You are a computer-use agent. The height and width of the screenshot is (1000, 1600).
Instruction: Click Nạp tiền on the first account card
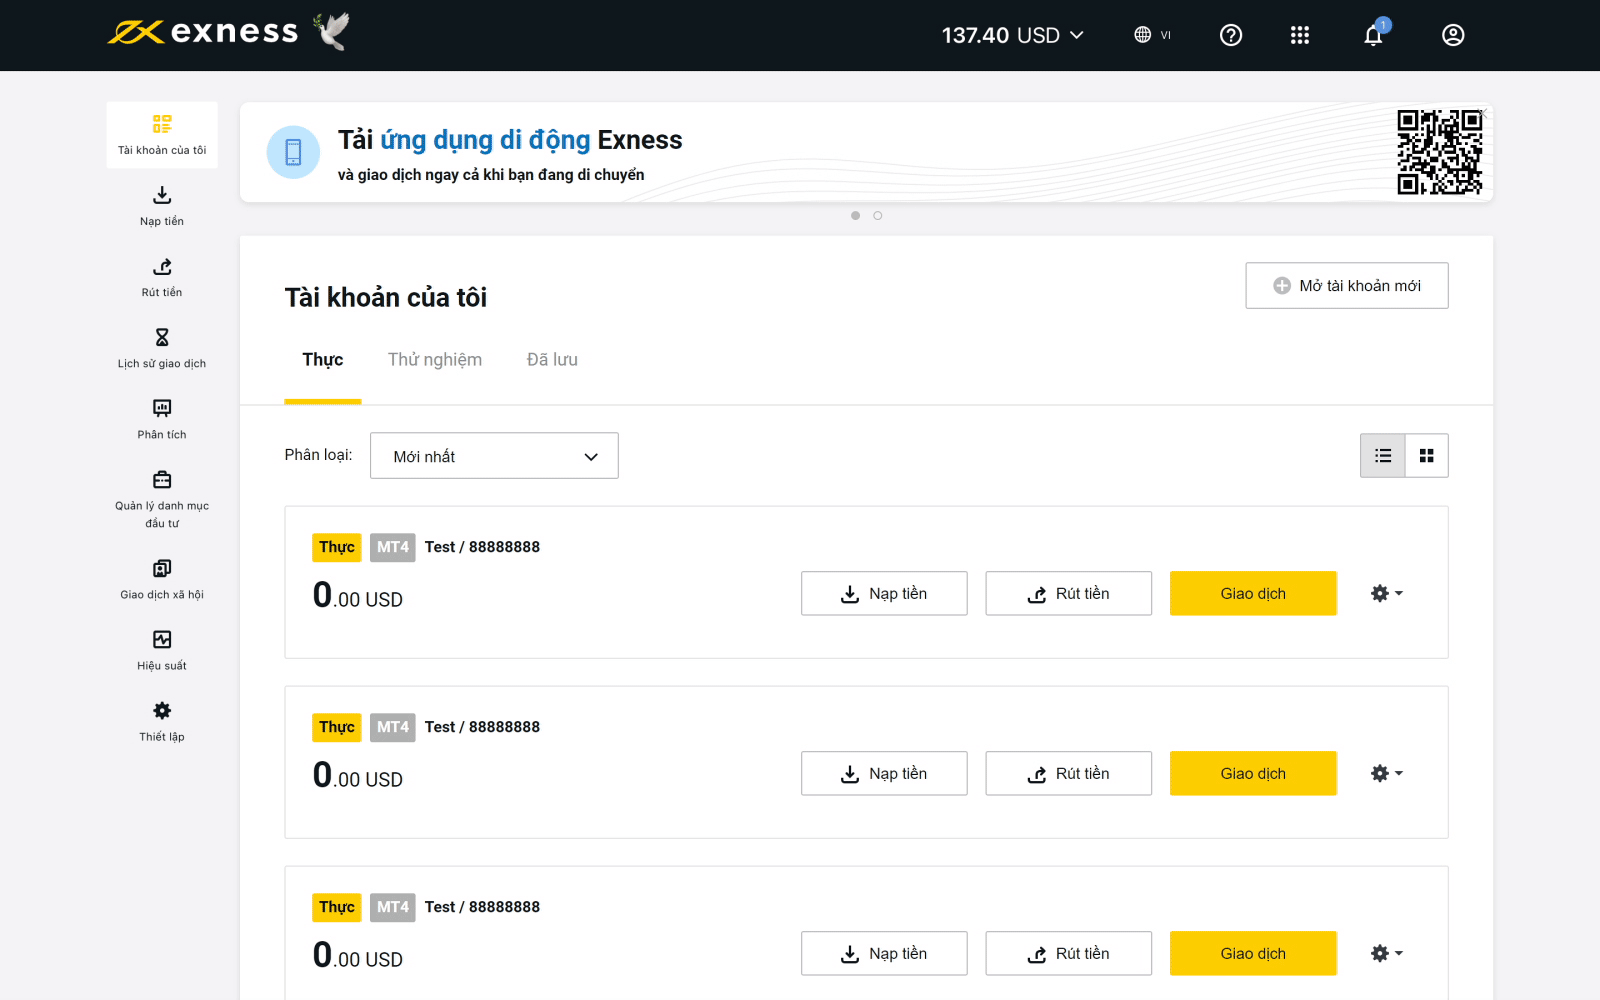[x=884, y=593]
